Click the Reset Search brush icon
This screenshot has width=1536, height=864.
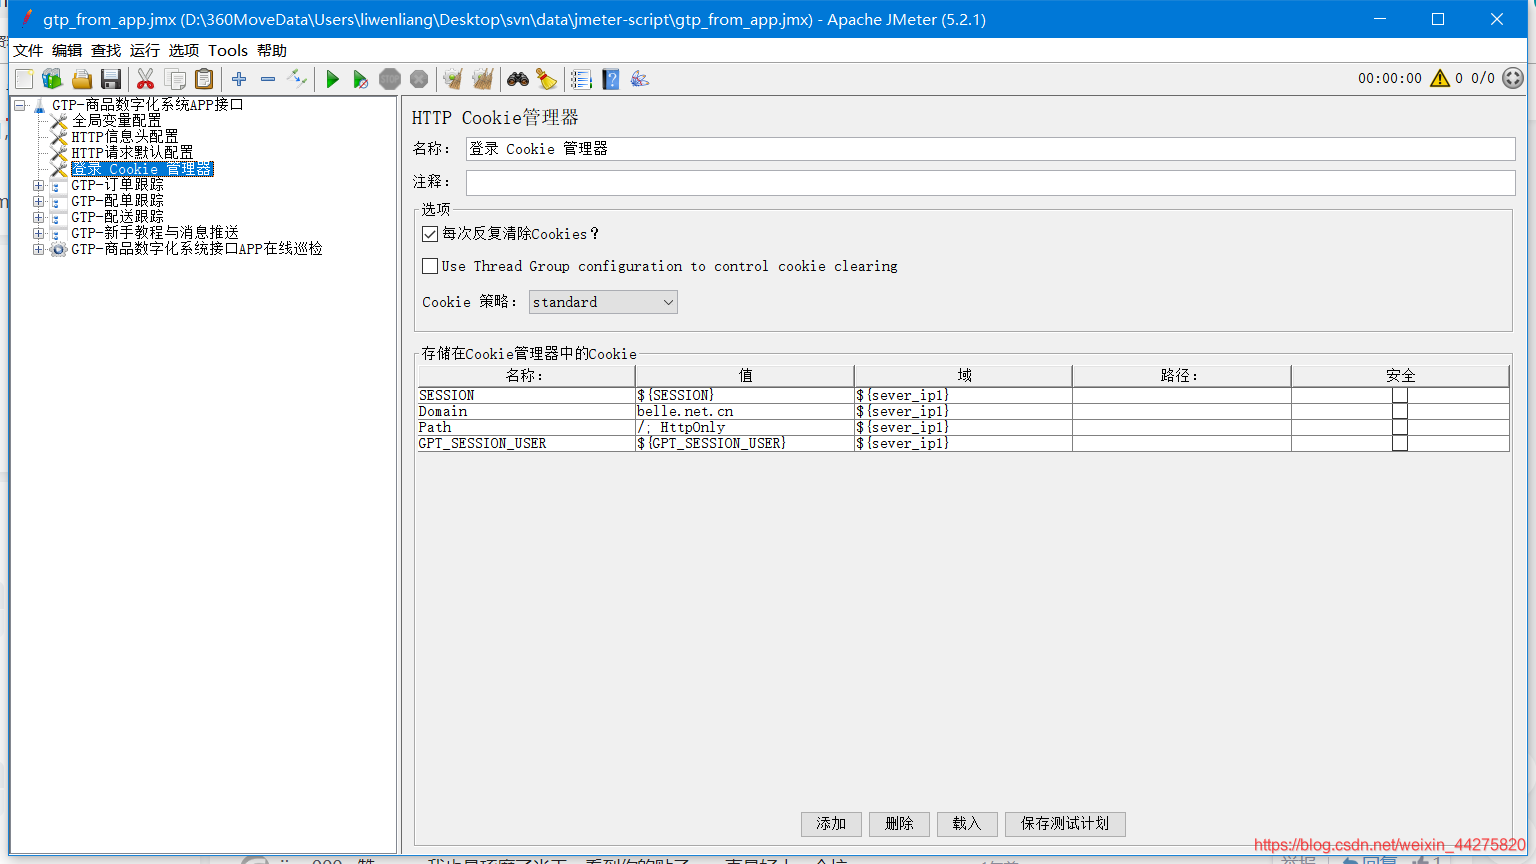[547, 79]
